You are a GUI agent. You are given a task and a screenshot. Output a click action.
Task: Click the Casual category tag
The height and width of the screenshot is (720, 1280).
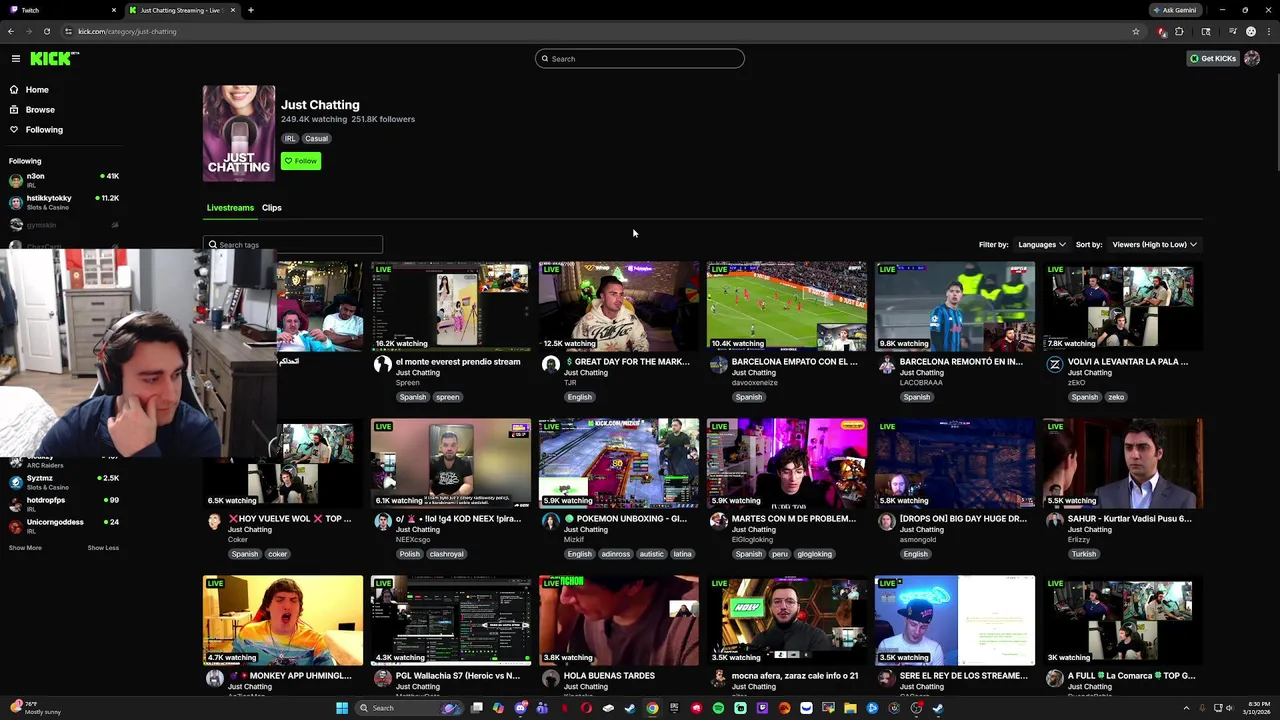pyautogui.click(x=316, y=139)
